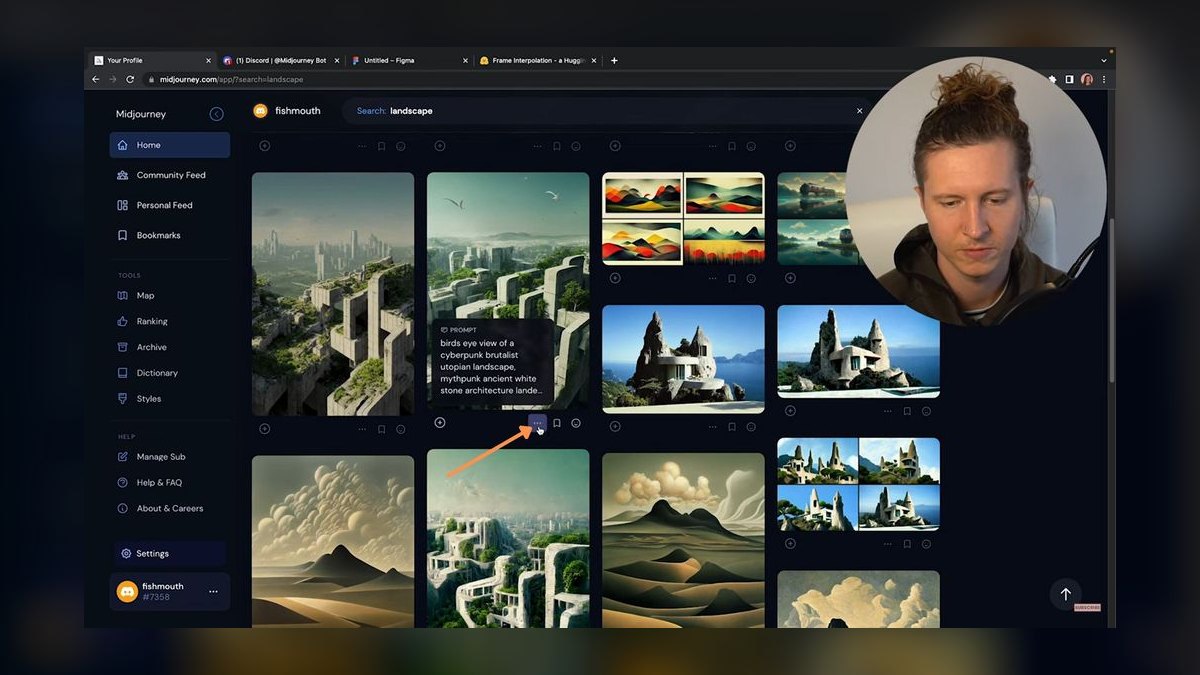Switch to the Untitled – Figma tab

click(410, 60)
